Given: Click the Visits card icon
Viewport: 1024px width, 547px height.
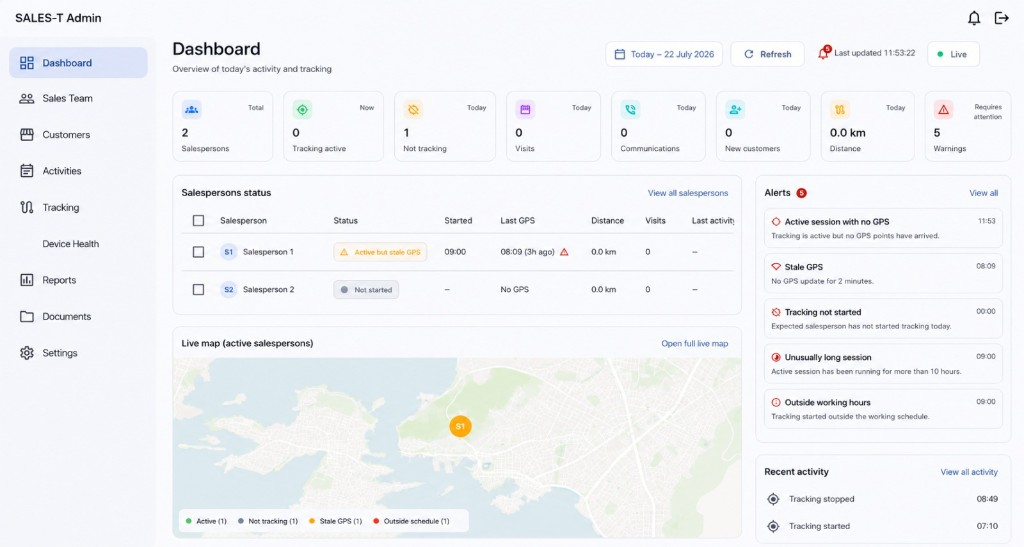Looking at the screenshot, I should [525, 110].
